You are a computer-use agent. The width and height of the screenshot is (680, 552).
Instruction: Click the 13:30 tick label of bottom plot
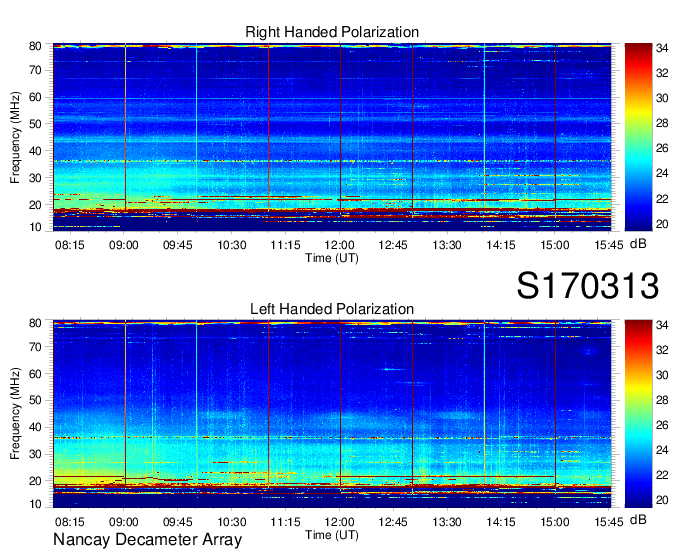click(x=447, y=522)
